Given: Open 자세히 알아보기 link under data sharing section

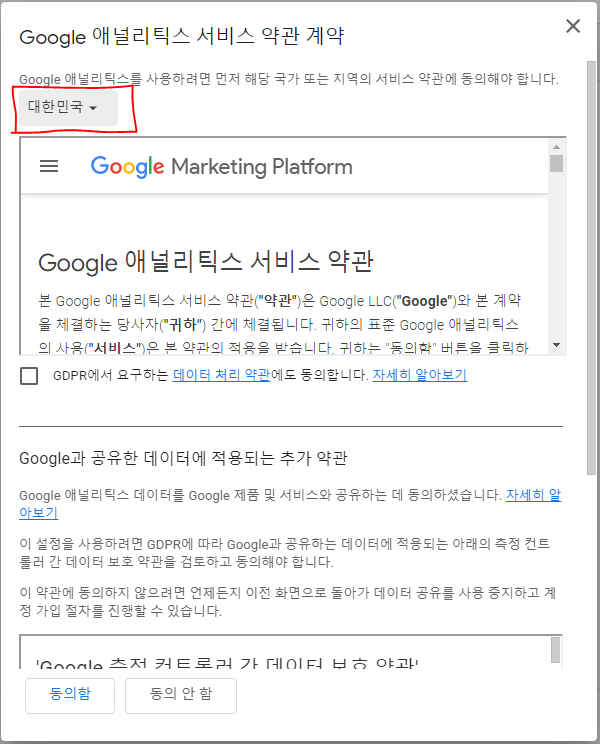Looking at the screenshot, I should pos(533,495).
